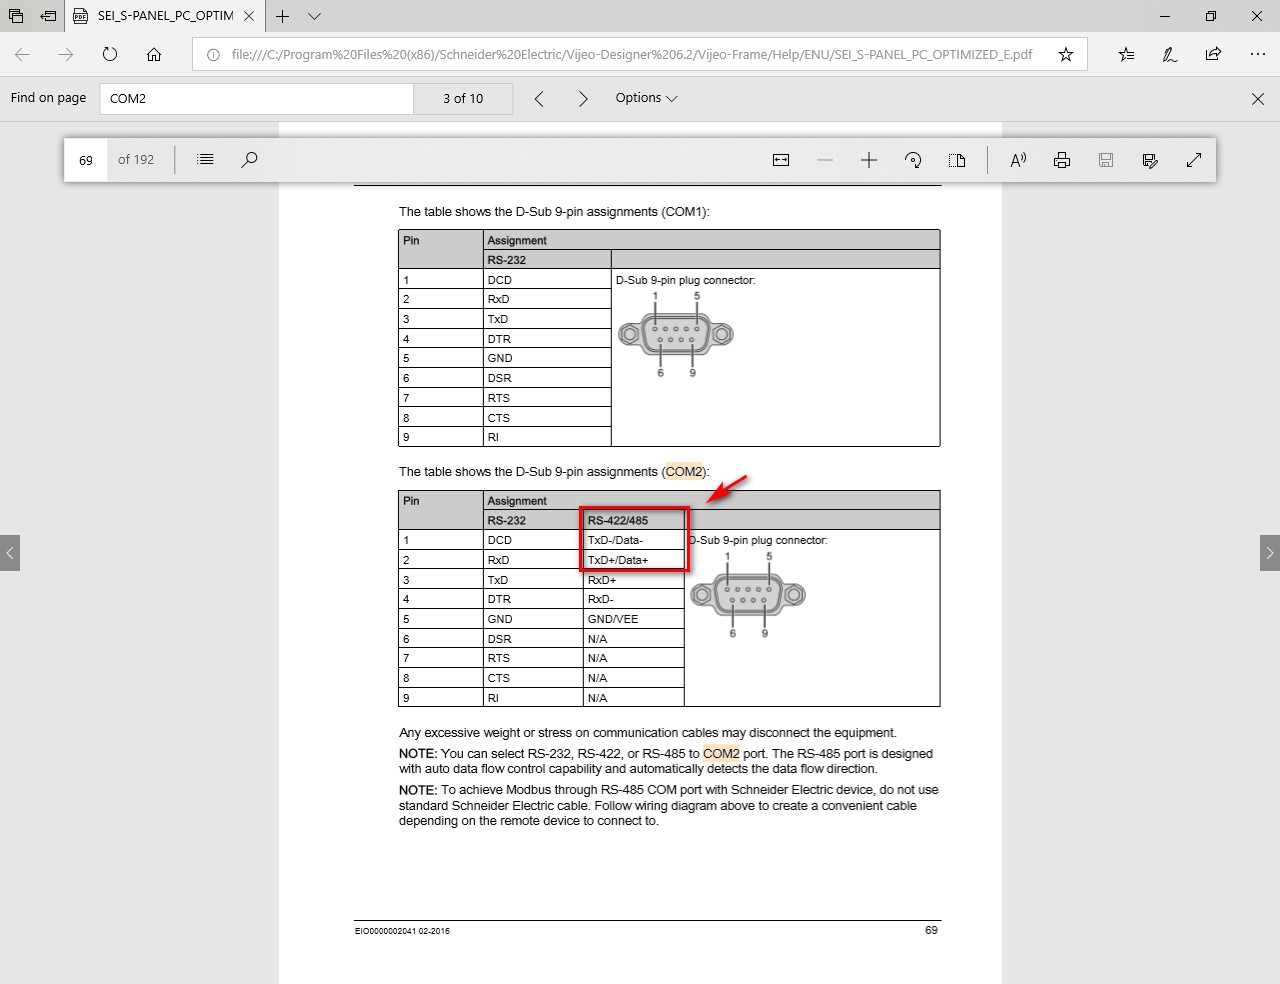Click the next page right arrow
The image size is (1280, 984).
pos(1270,552)
